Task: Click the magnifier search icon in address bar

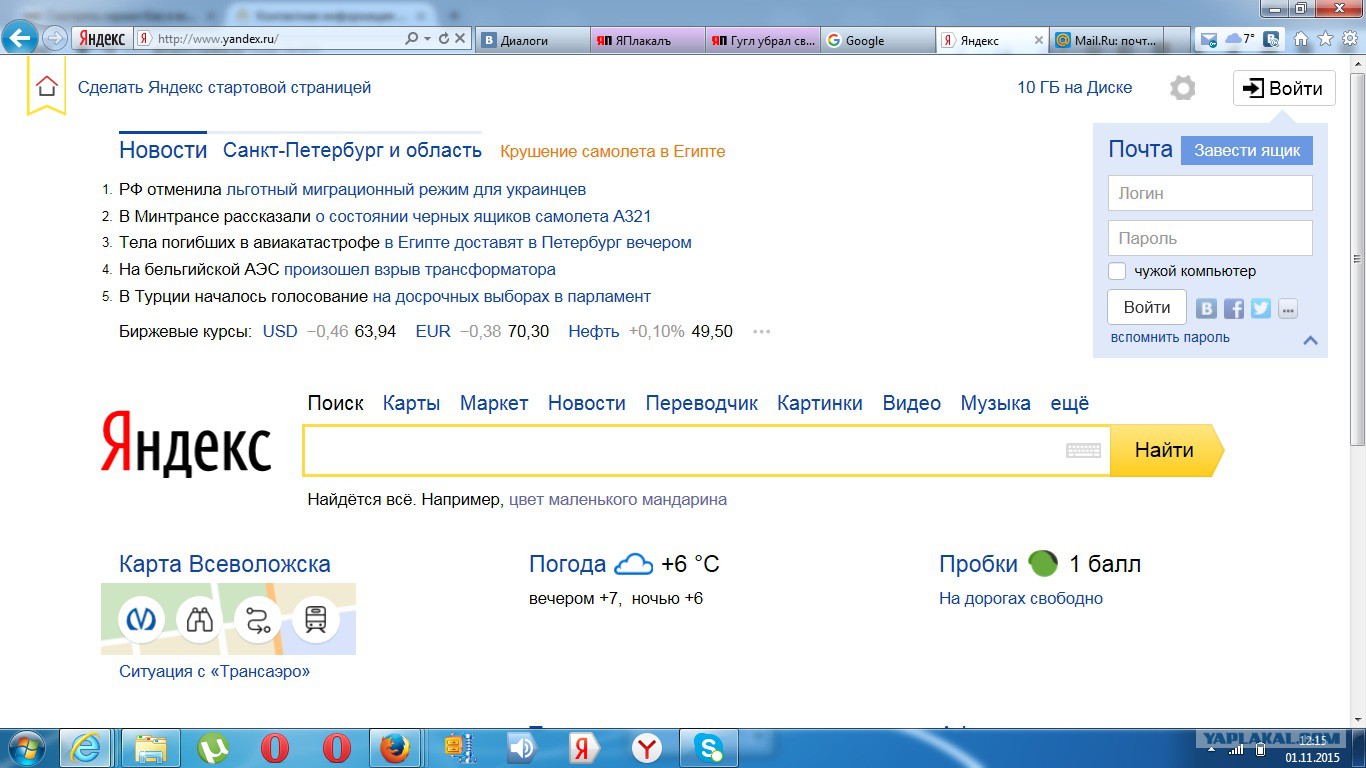Action: click(411, 38)
